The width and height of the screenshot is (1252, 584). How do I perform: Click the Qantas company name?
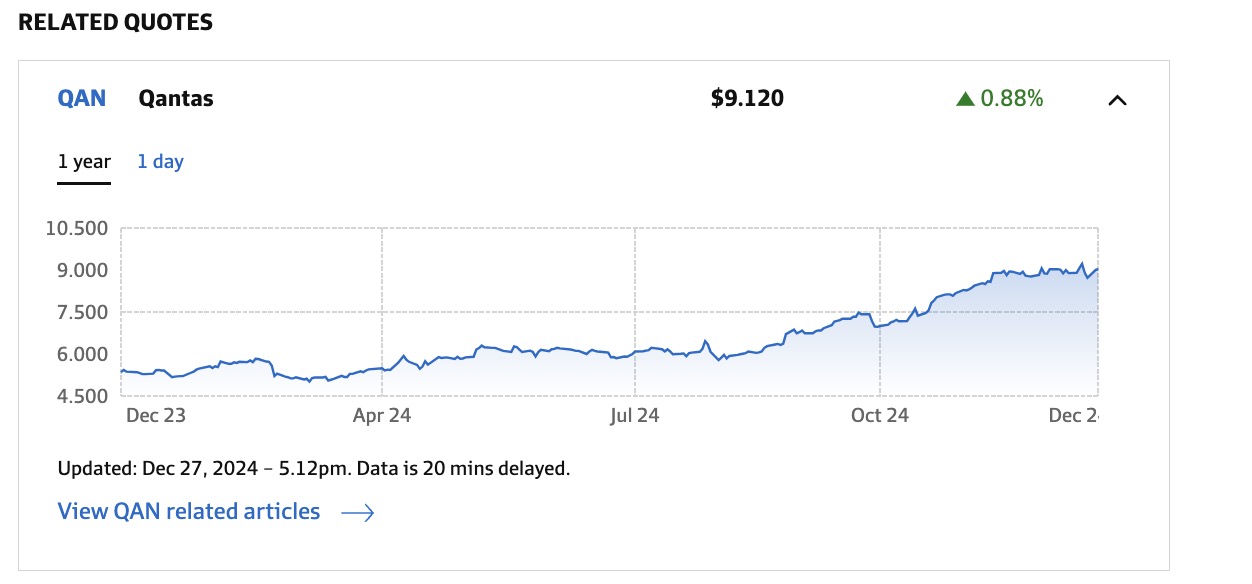(176, 99)
